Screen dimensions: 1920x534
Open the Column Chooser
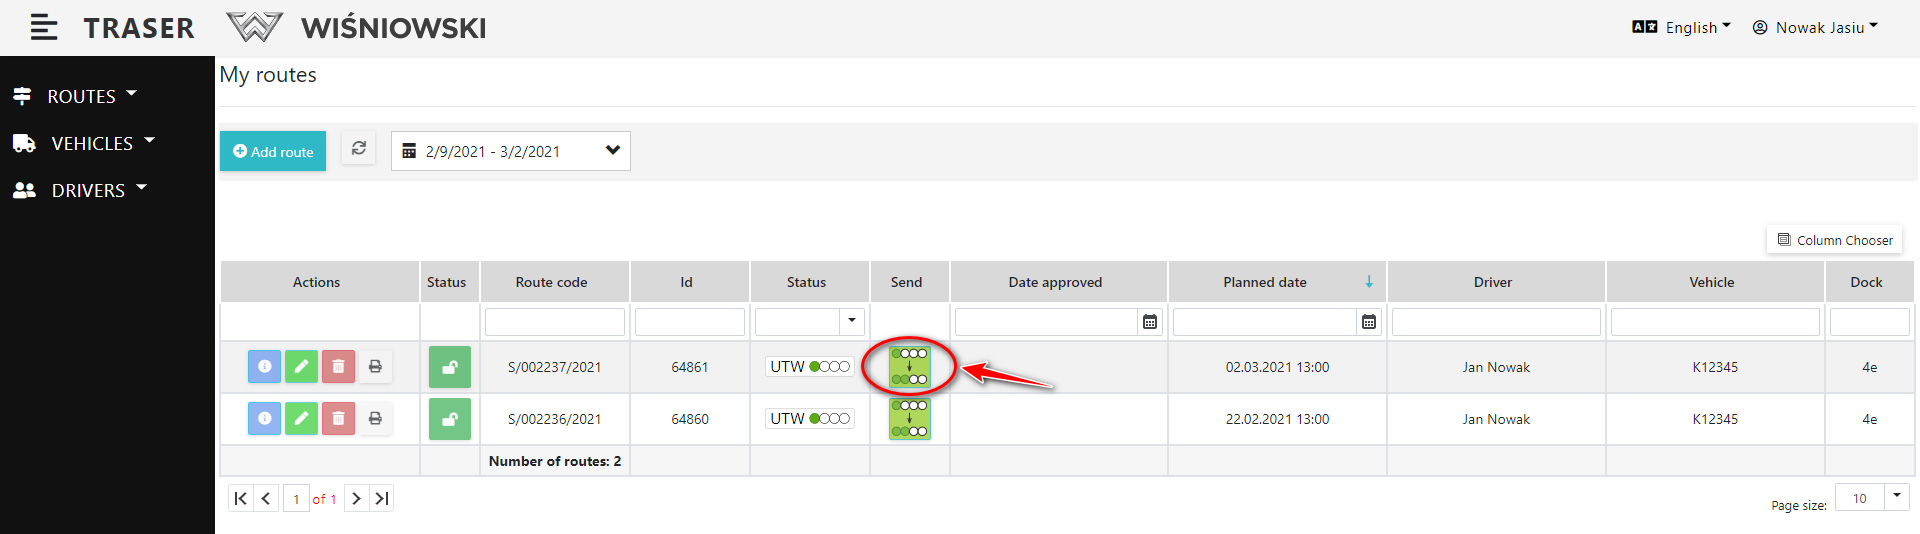coord(1834,240)
